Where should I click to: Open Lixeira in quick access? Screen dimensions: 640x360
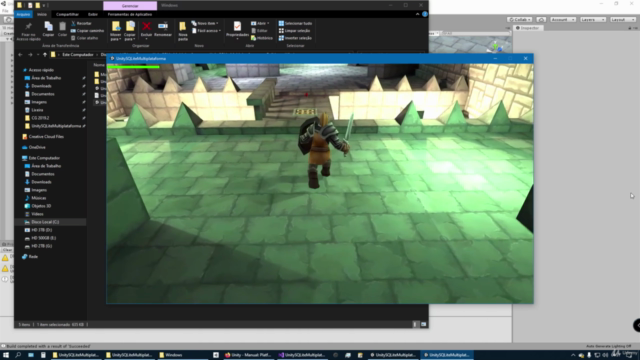37,110
